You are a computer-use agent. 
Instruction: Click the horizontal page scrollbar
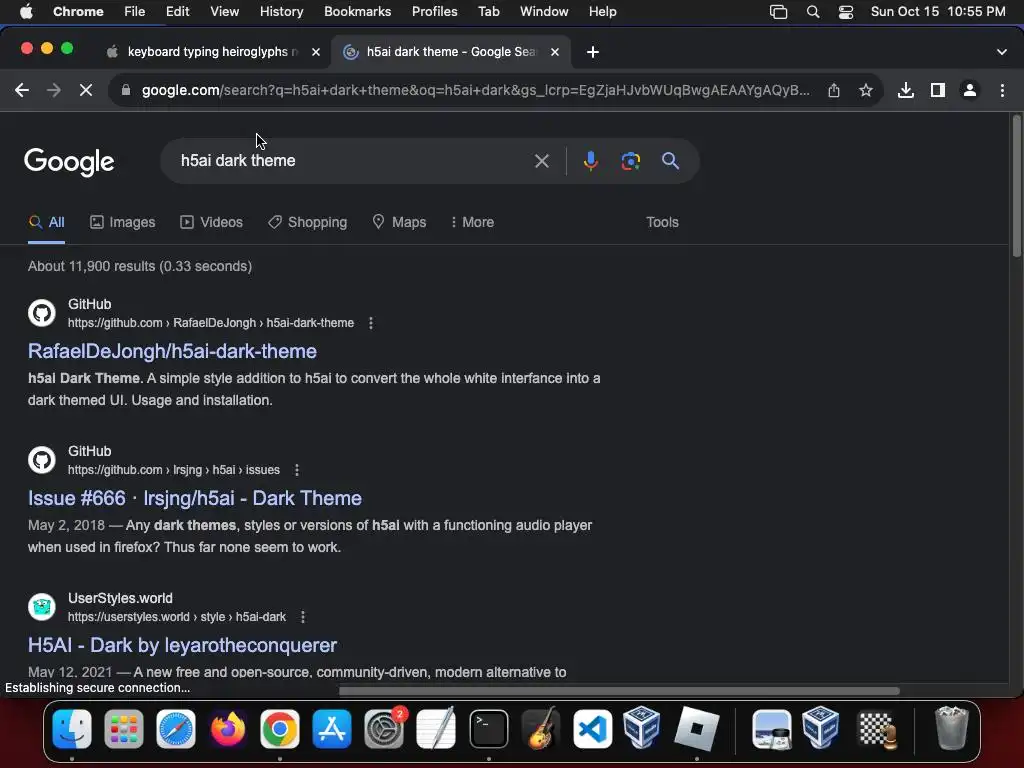619,690
